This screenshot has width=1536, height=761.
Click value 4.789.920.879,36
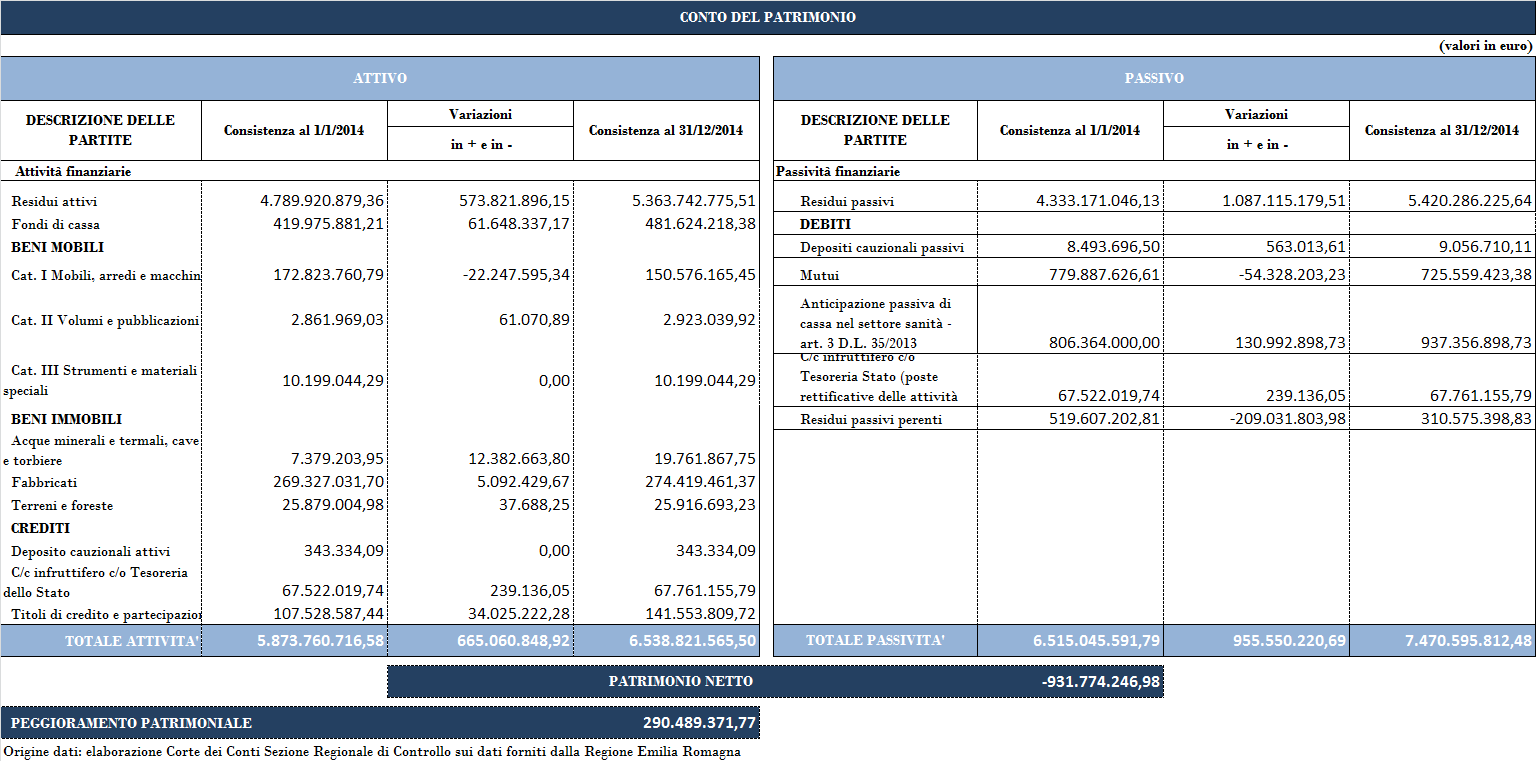(x=322, y=201)
